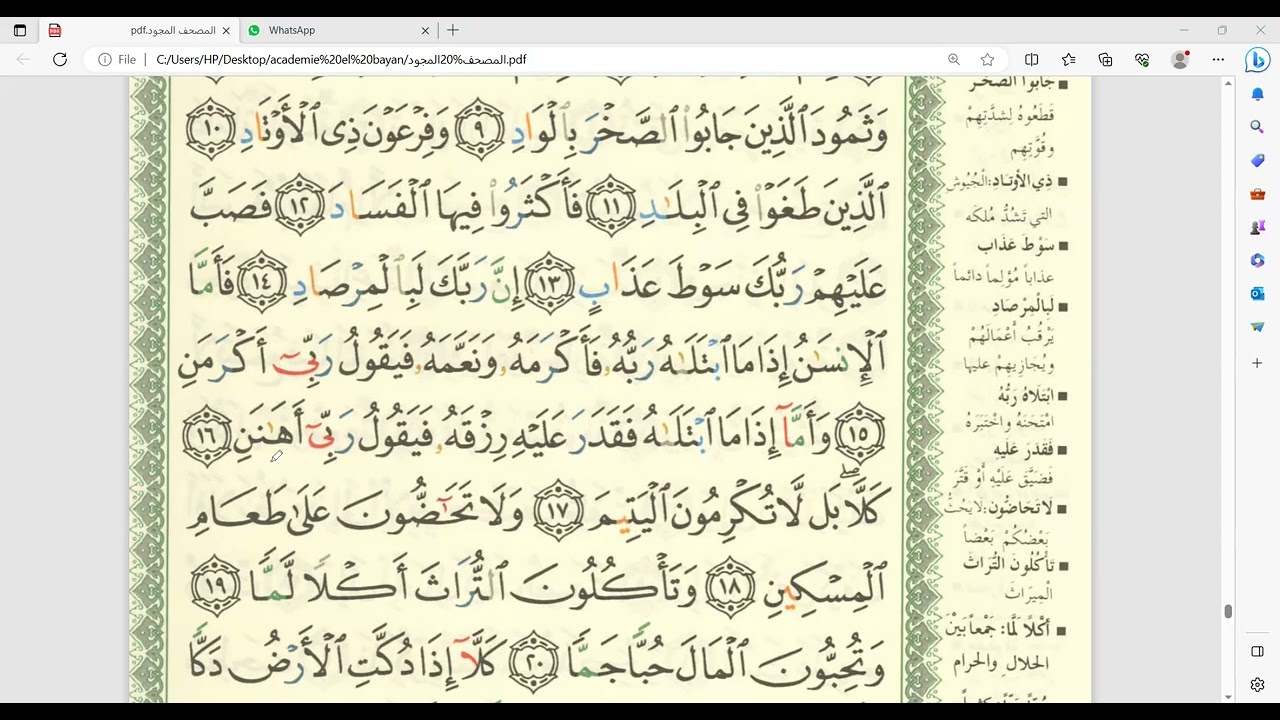The width and height of the screenshot is (1280, 720).
Task: Refresh the current page
Action: pyautogui.click(x=60, y=60)
